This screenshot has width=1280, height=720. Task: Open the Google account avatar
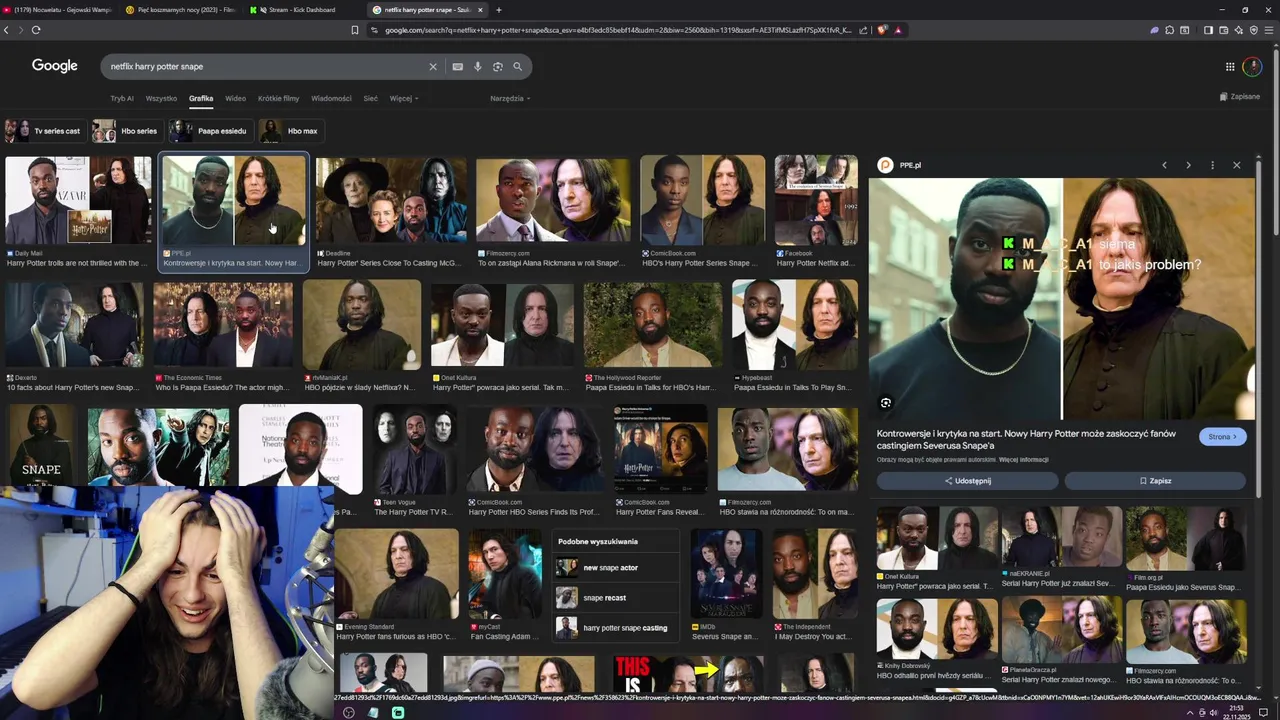(1252, 67)
